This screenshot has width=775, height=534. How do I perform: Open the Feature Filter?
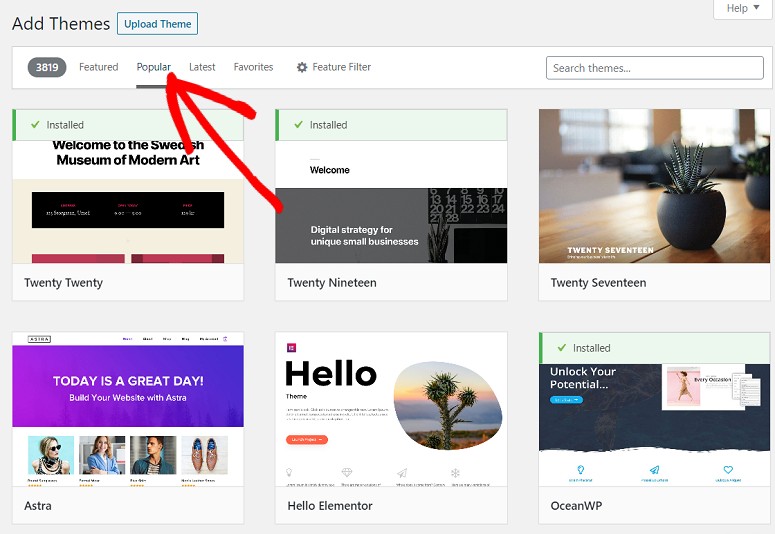pyautogui.click(x=334, y=67)
